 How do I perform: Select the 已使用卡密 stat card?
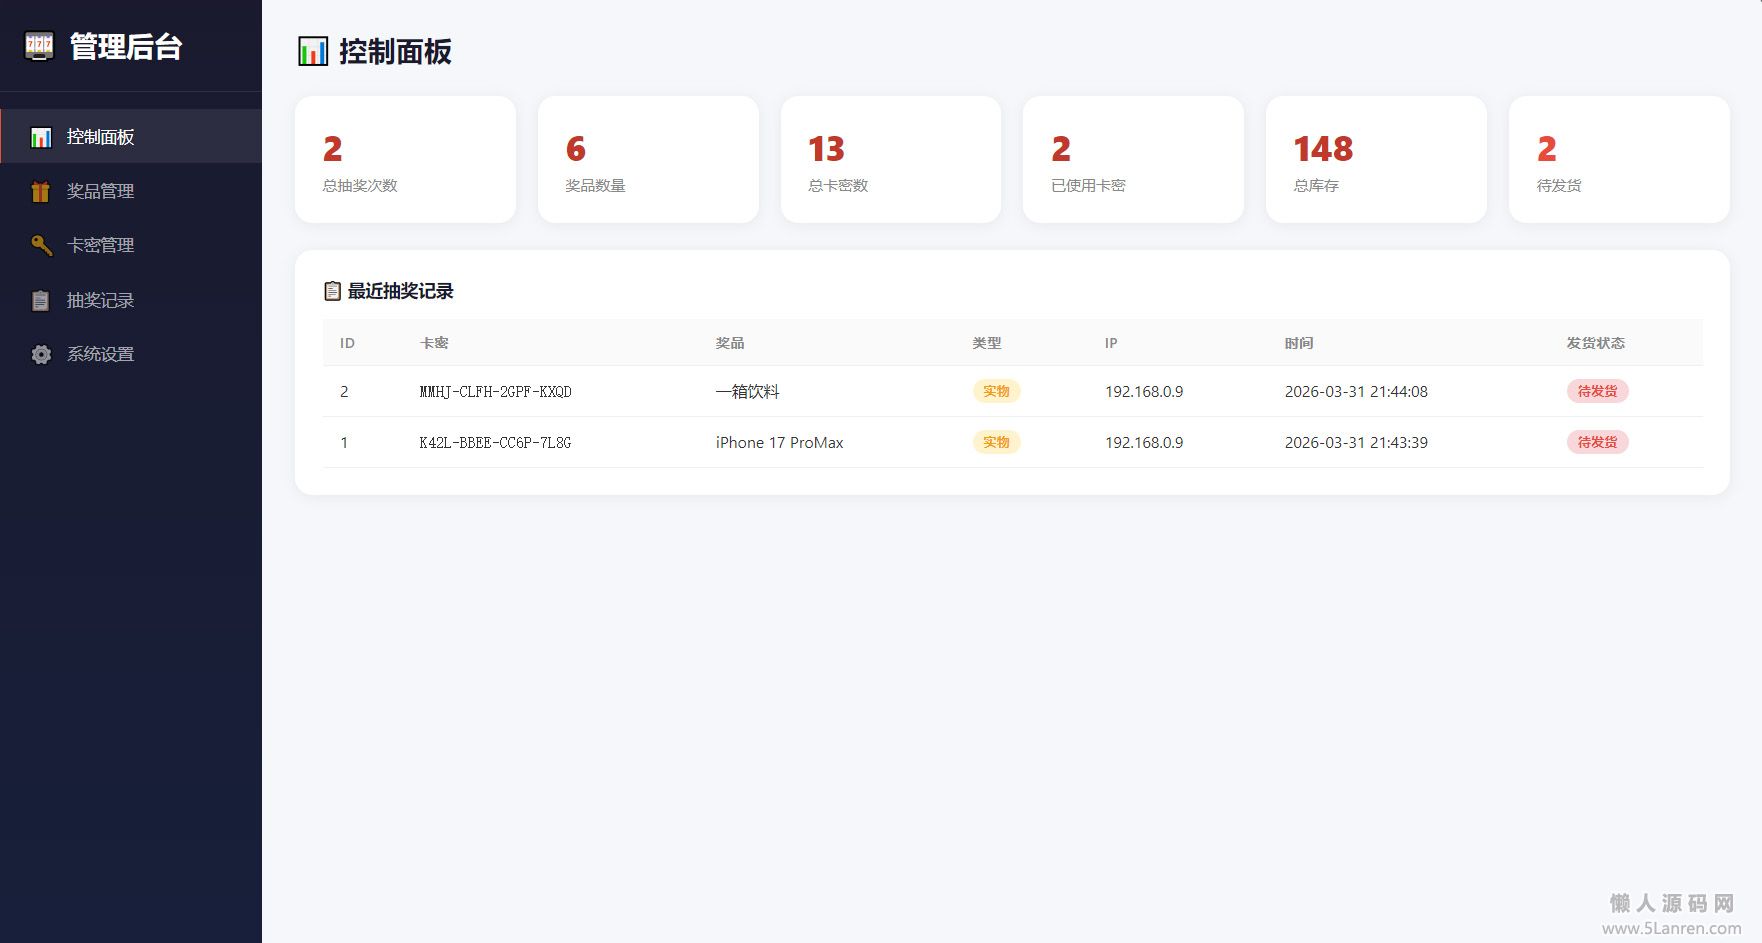coord(1133,160)
